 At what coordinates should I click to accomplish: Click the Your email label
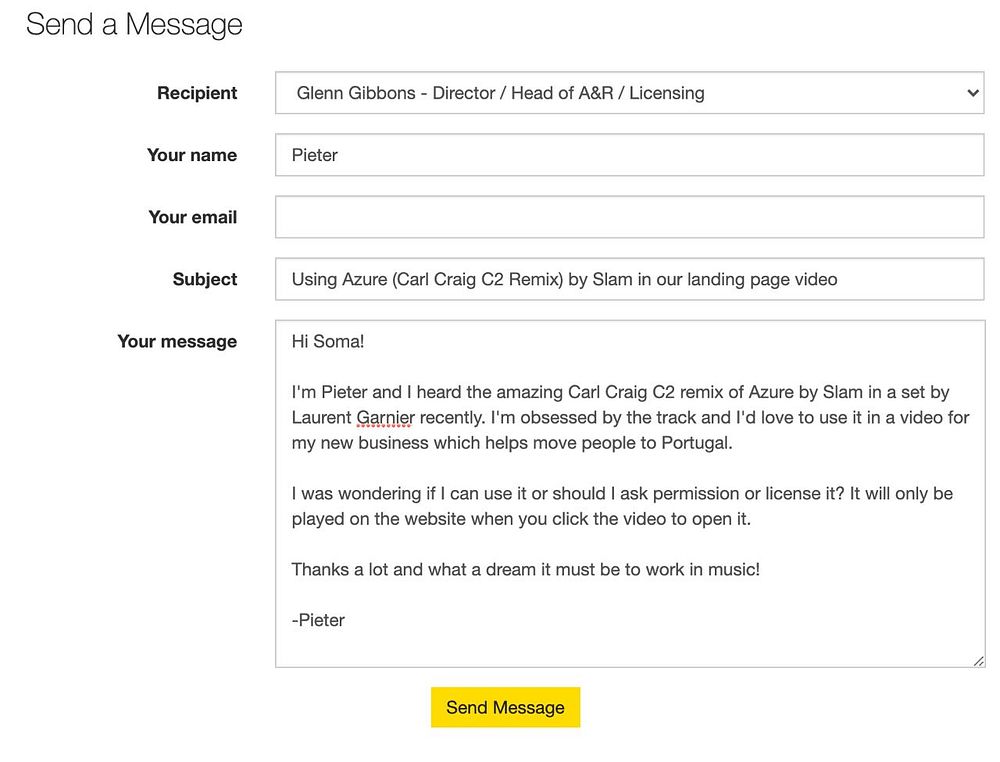(193, 217)
